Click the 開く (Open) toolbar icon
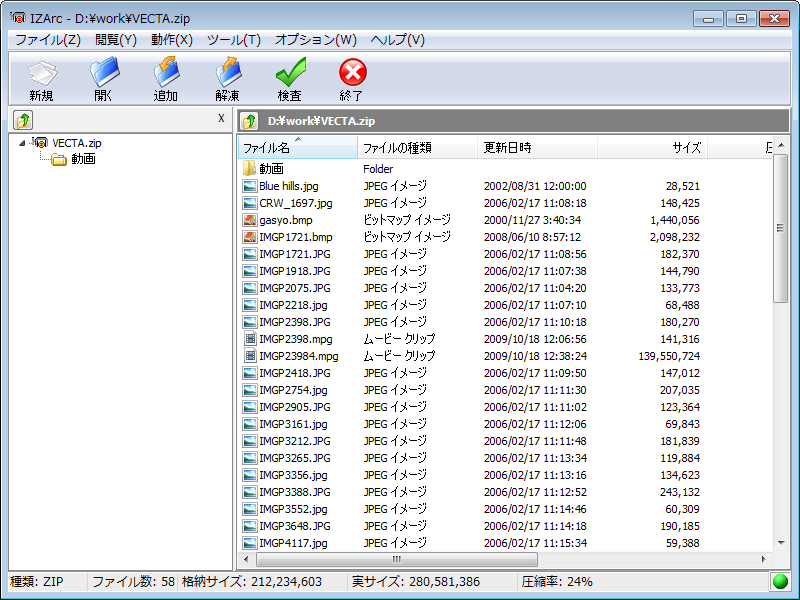Screen dimensions: 800x600 pos(104,72)
